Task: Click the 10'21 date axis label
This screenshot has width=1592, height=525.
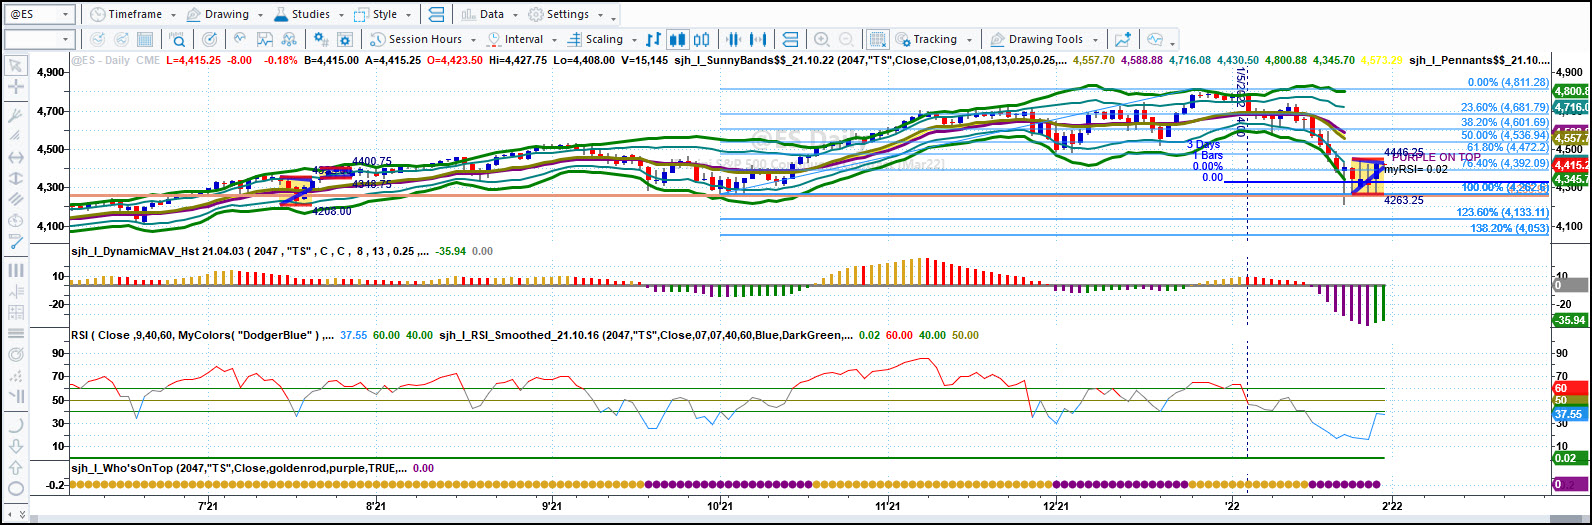Action: pos(720,508)
